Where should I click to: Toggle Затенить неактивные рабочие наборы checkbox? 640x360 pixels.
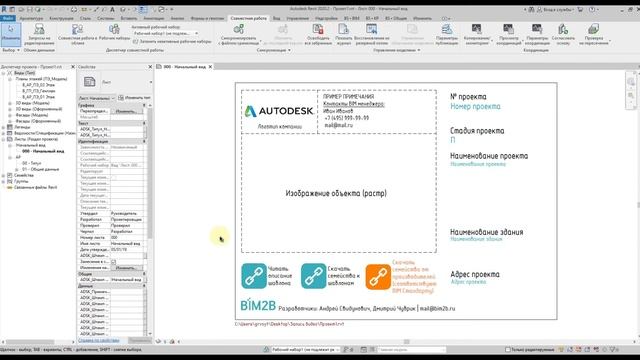pos(136,42)
